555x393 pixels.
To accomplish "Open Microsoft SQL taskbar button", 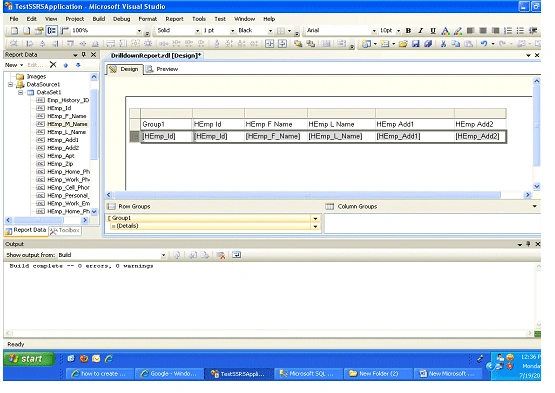I will pos(307,374).
